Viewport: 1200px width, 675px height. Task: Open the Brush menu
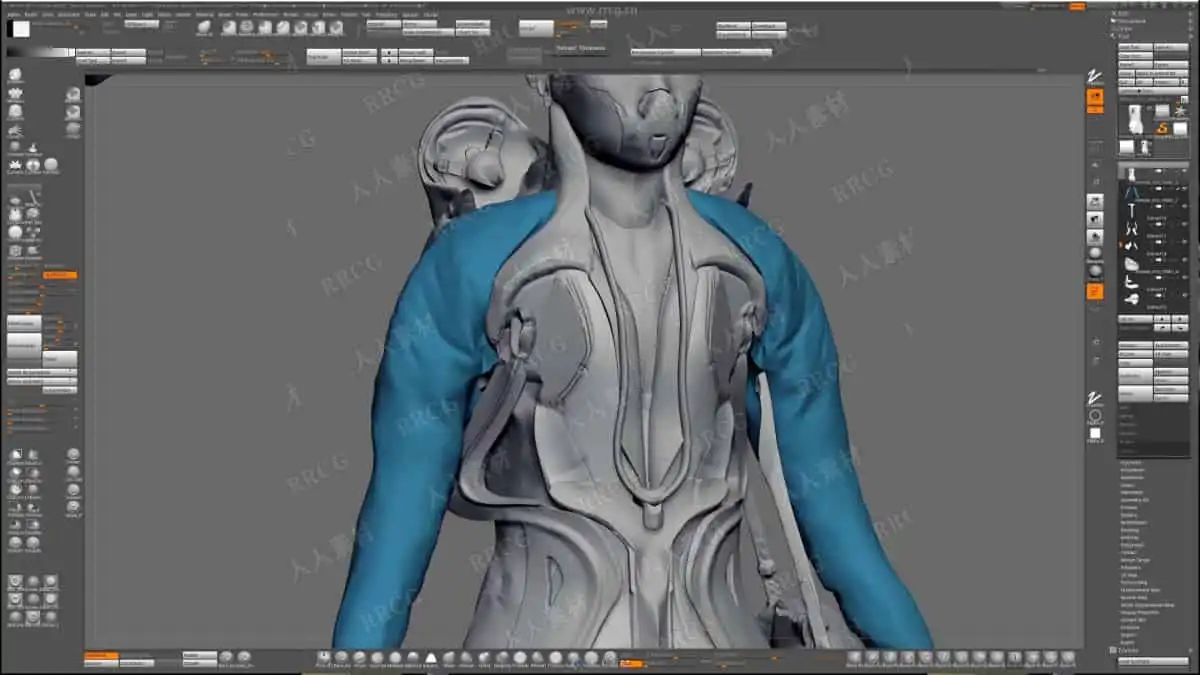coord(29,14)
